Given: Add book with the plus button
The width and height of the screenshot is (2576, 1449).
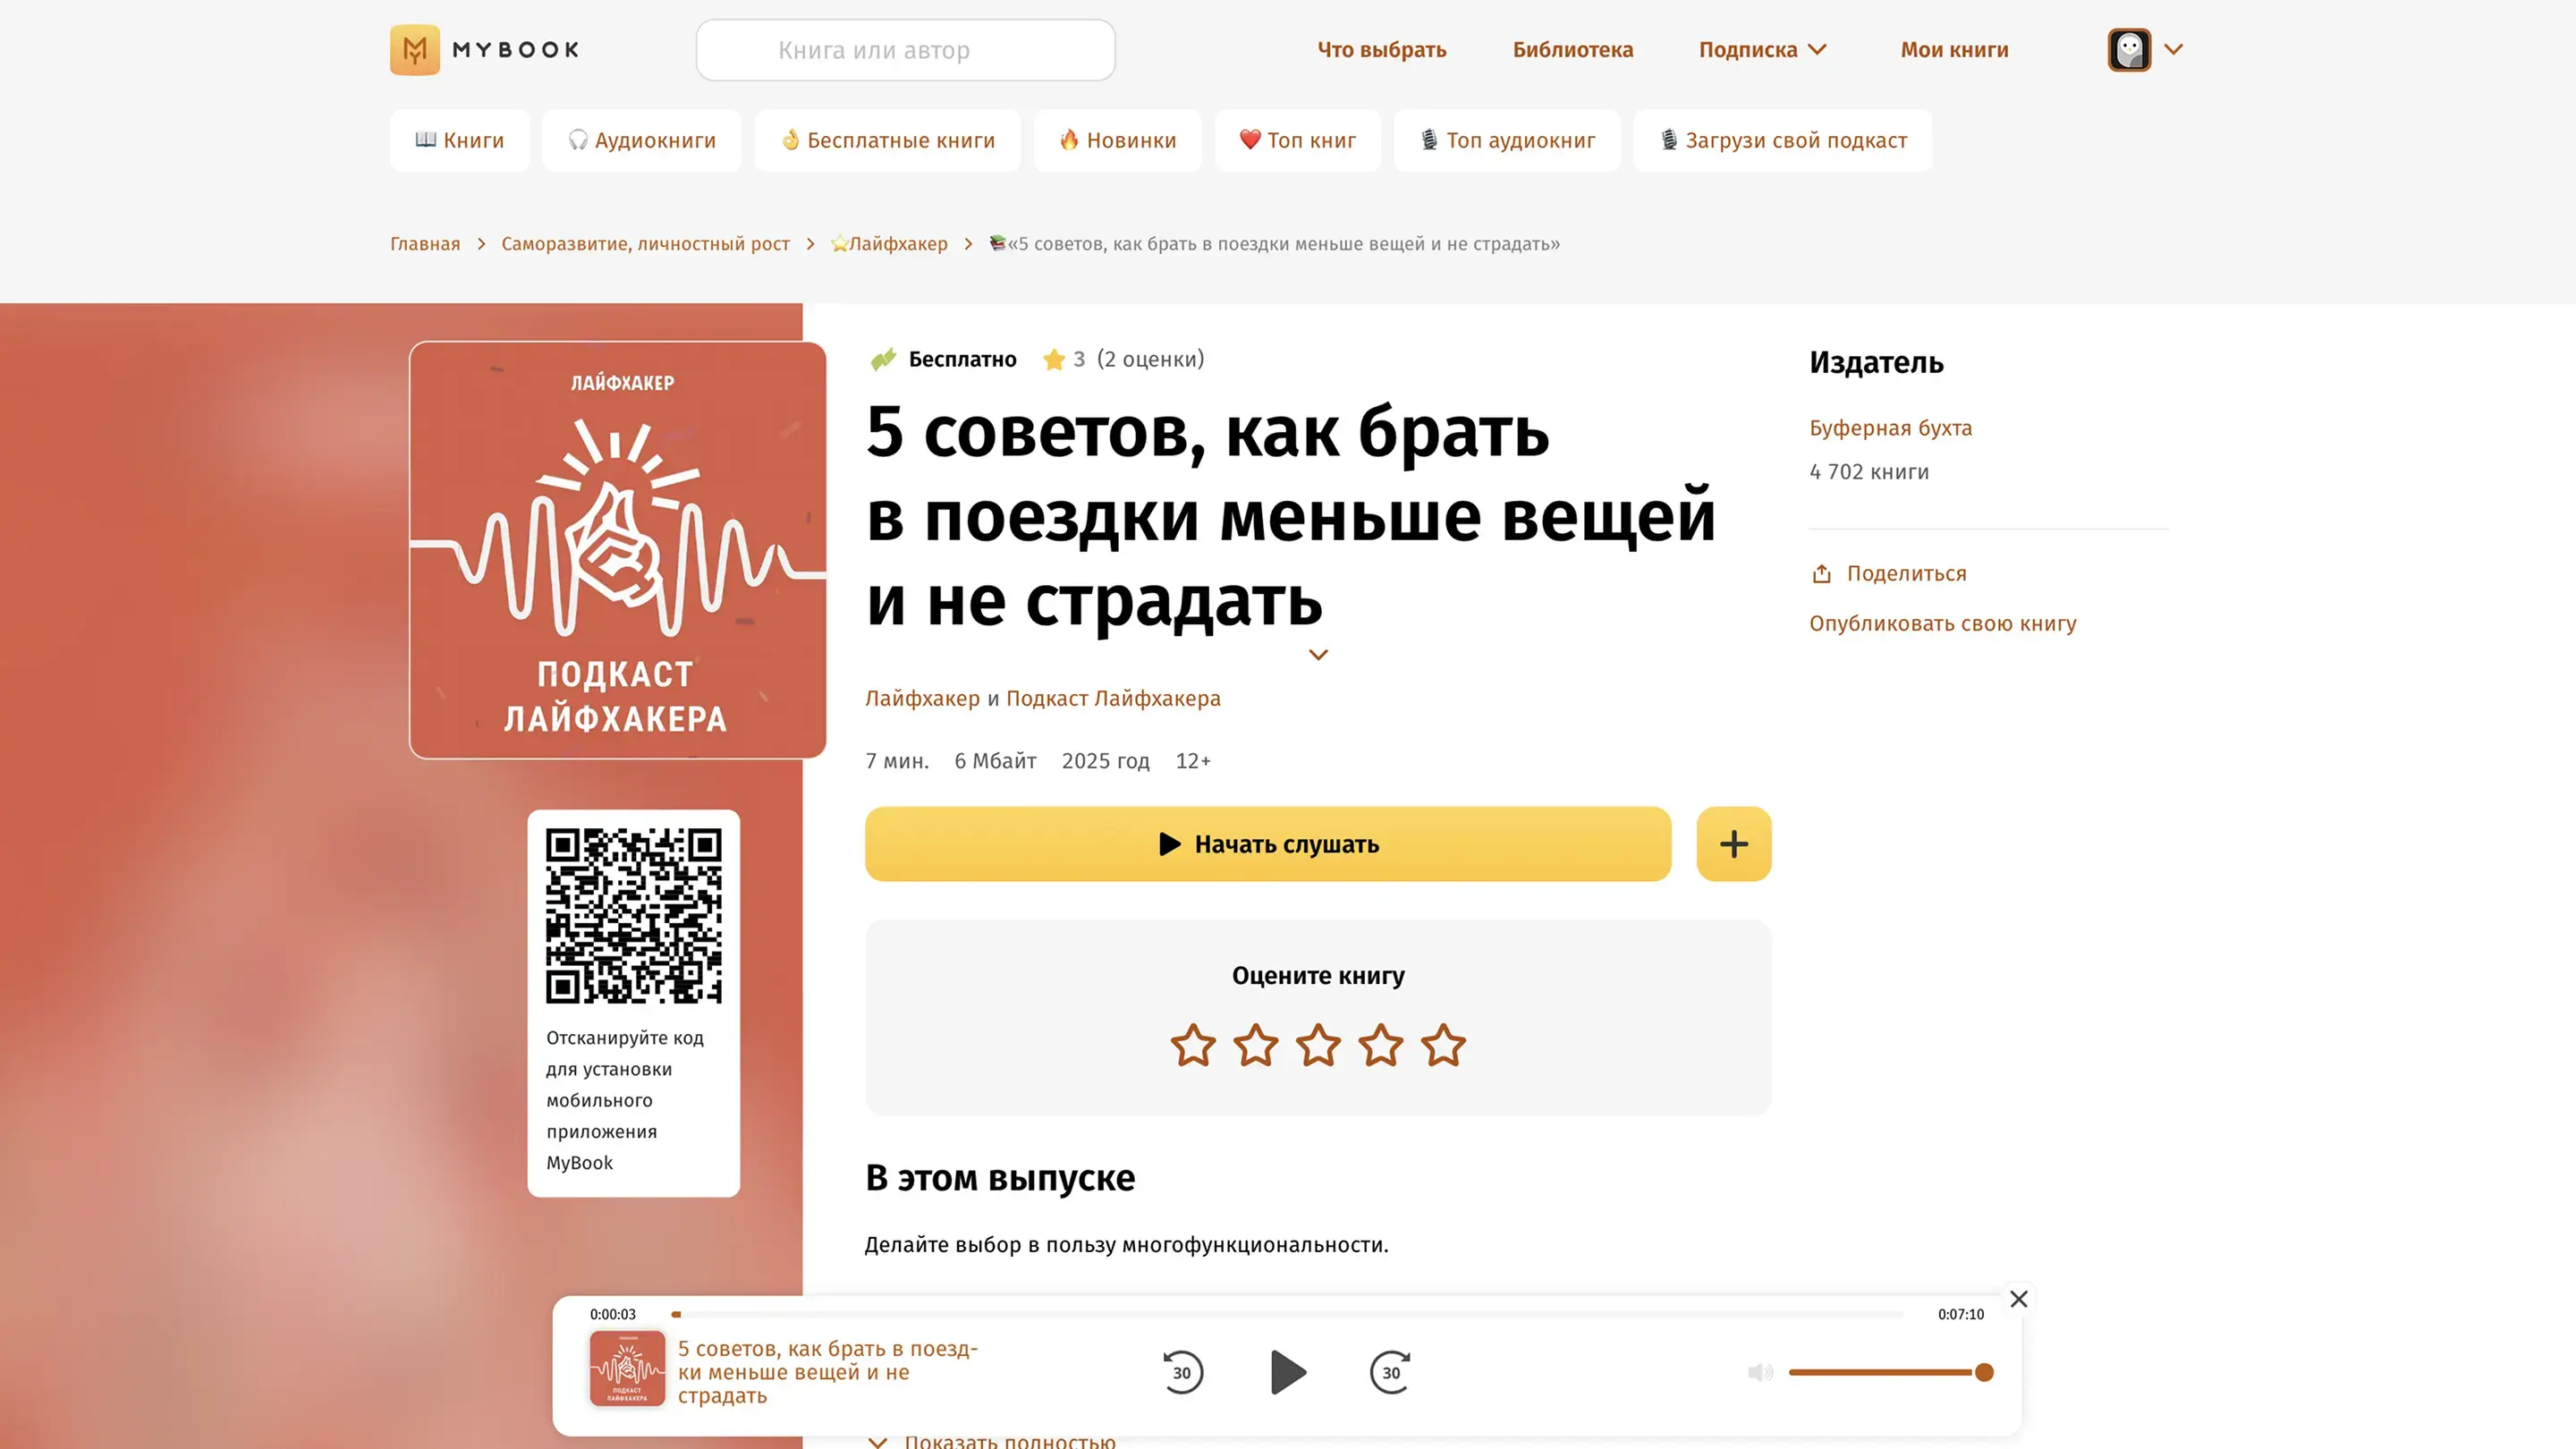Looking at the screenshot, I should point(1734,844).
